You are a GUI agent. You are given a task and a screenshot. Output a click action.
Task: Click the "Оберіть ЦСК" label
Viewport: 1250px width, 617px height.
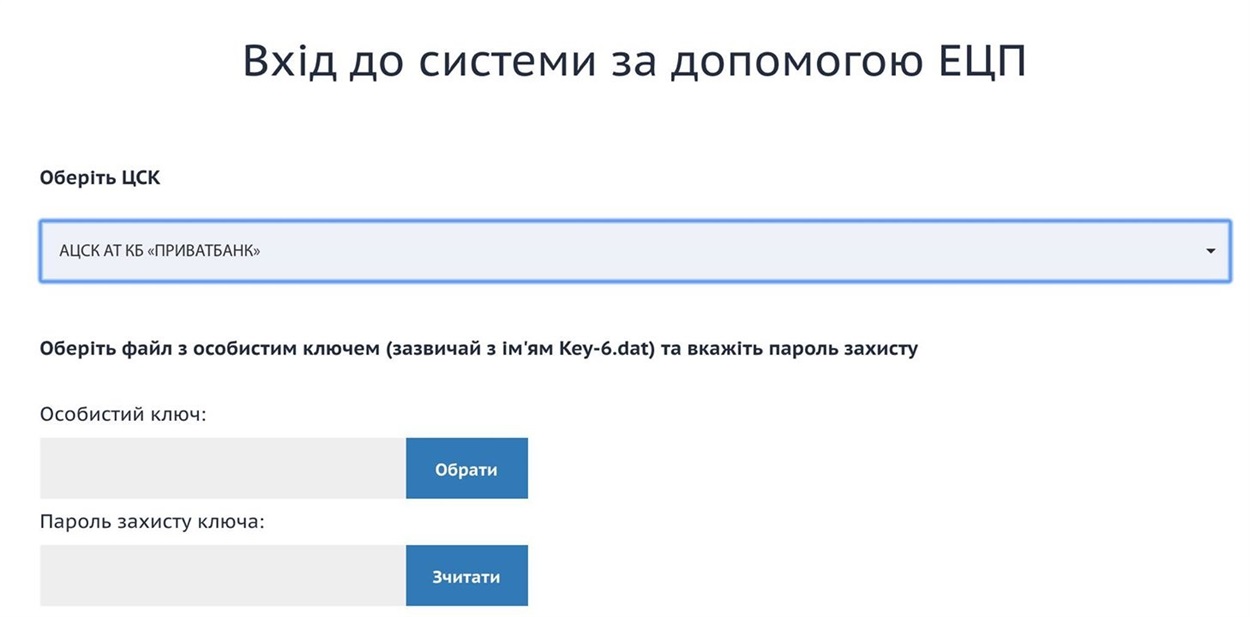(100, 178)
